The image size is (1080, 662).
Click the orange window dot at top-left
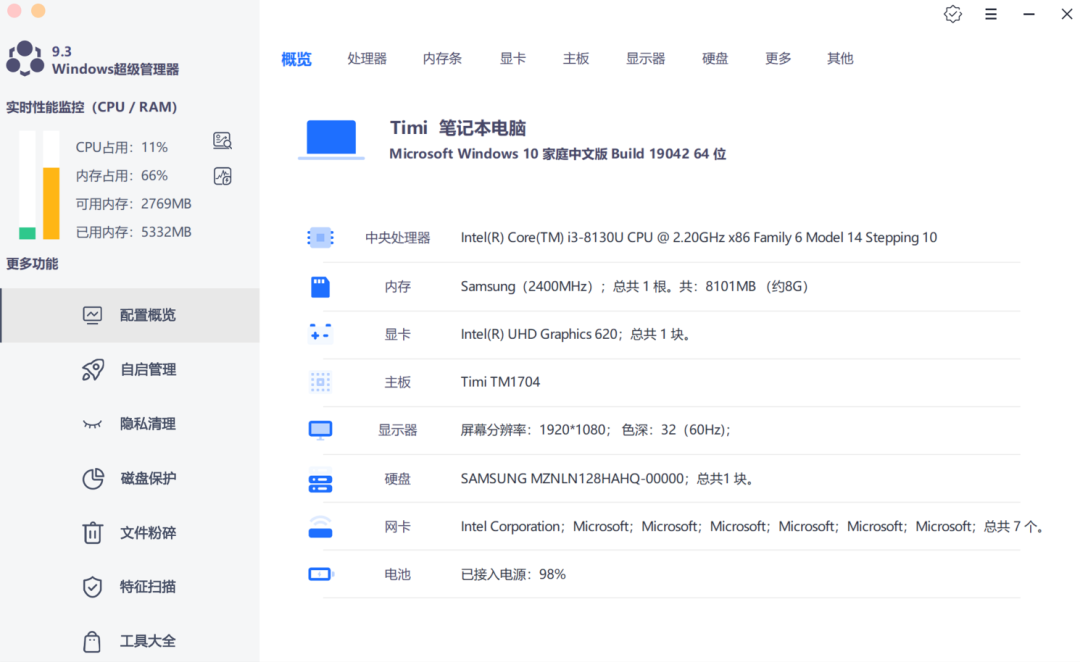[x=39, y=10]
